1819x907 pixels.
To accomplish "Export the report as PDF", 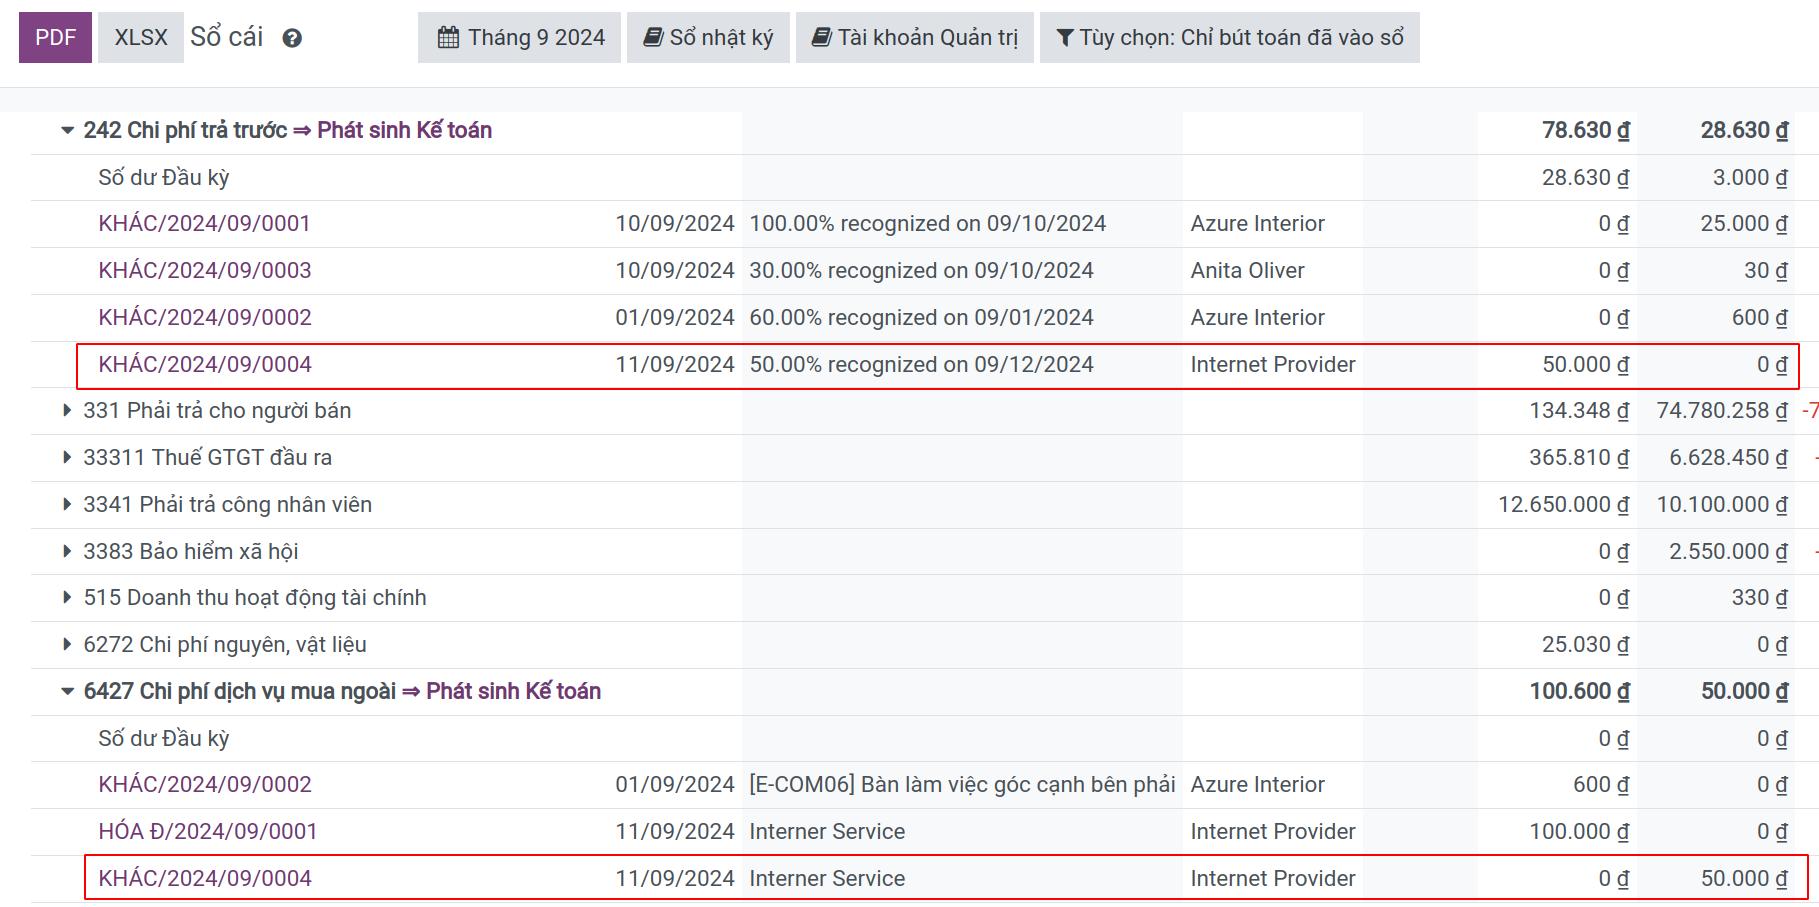I will point(56,38).
